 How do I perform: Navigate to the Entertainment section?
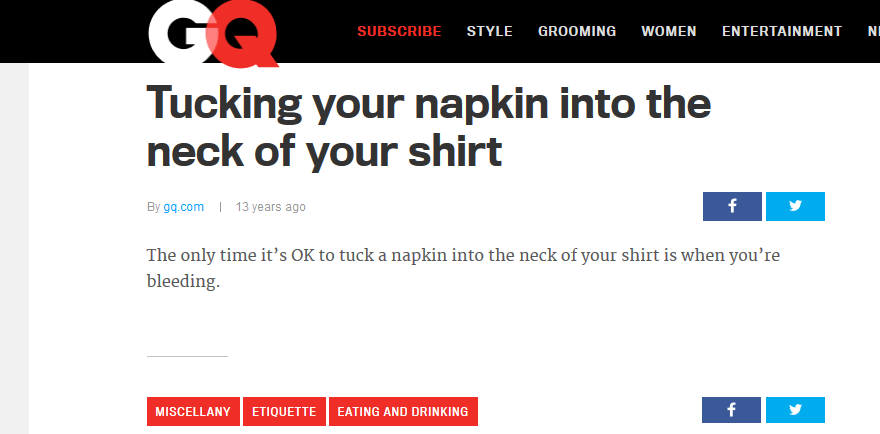pyautogui.click(x=782, y=31)
